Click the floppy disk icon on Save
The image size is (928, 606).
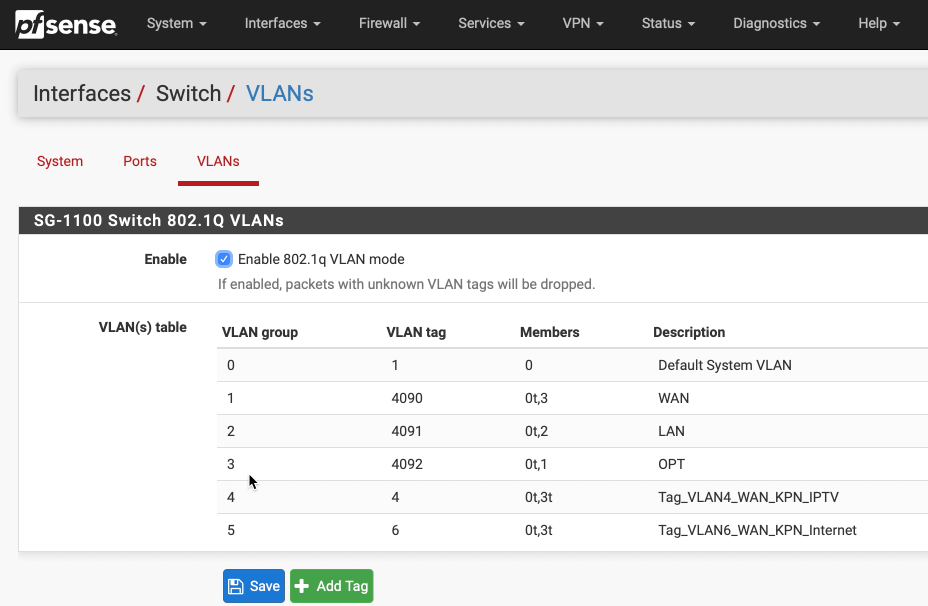pos(236,586)
